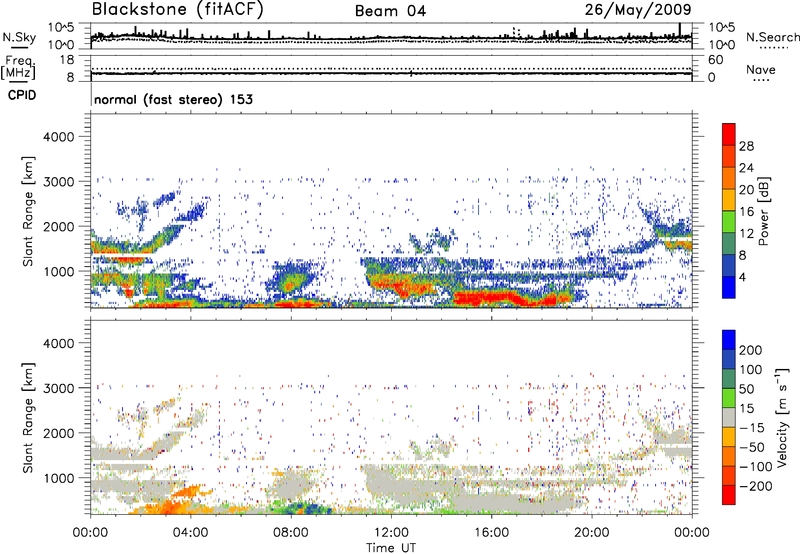
Task: Click the 'Power [dB]' colorbar title
Action: [x=764, y=211]
